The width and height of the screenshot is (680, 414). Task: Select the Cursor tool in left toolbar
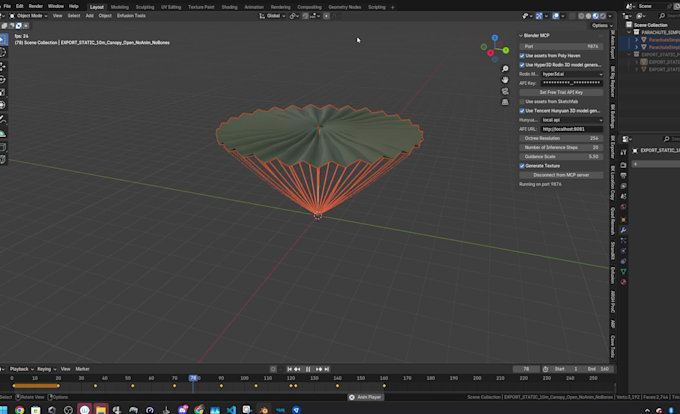pos(3,52)
